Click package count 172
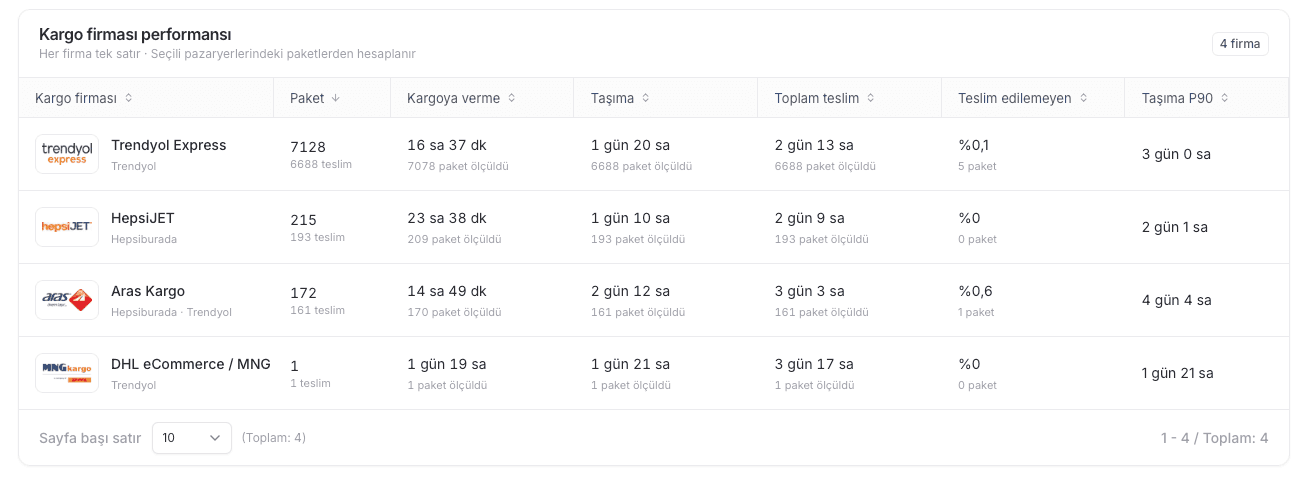Screen dimensions: 1298x479 304,293
